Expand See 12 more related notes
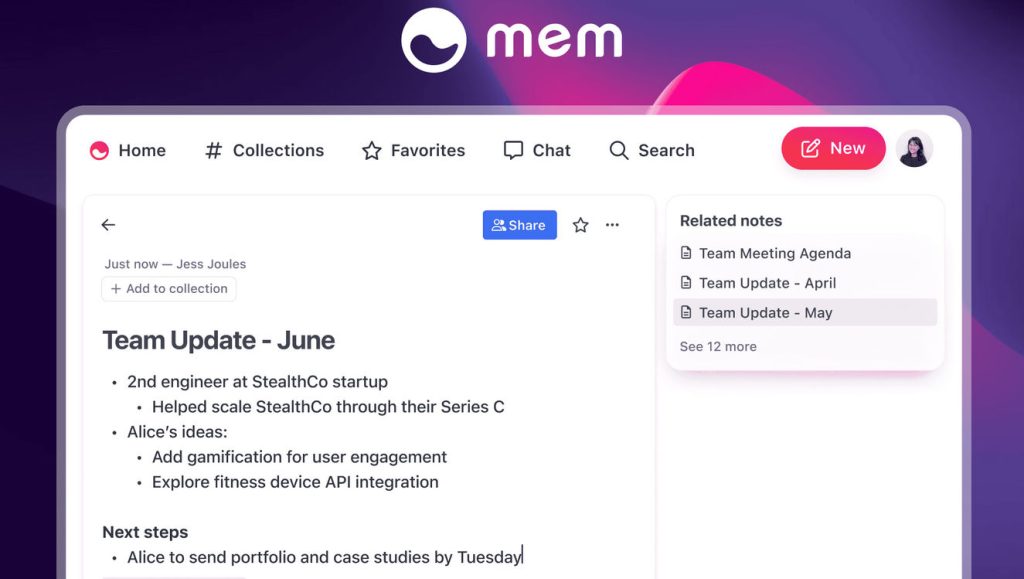Viewport: 1024px width, 579px height. (718, 347)
